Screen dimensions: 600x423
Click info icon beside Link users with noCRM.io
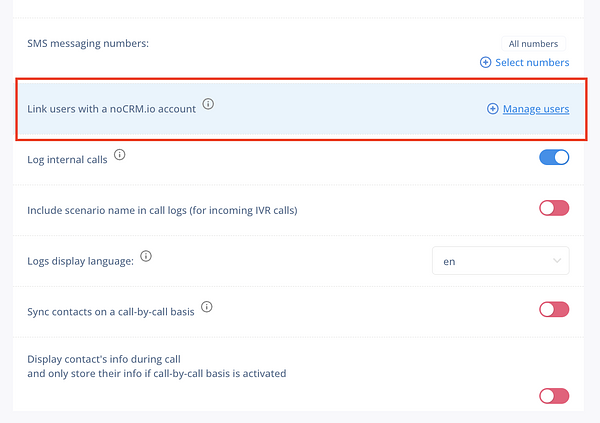[x=208, y=104]
